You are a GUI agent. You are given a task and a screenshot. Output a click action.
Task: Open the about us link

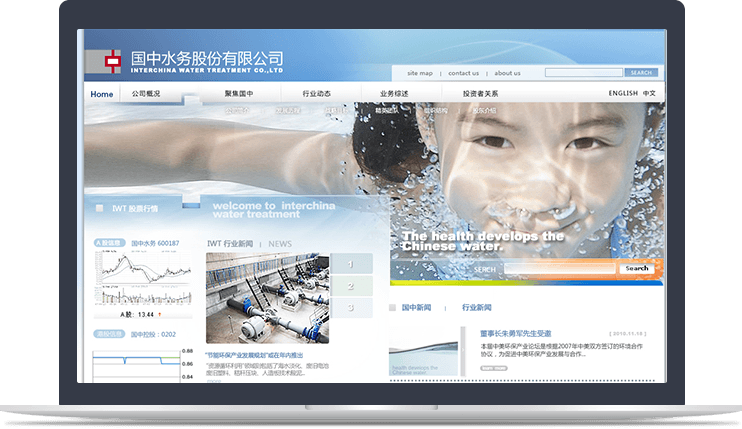(x=507, y=73)
